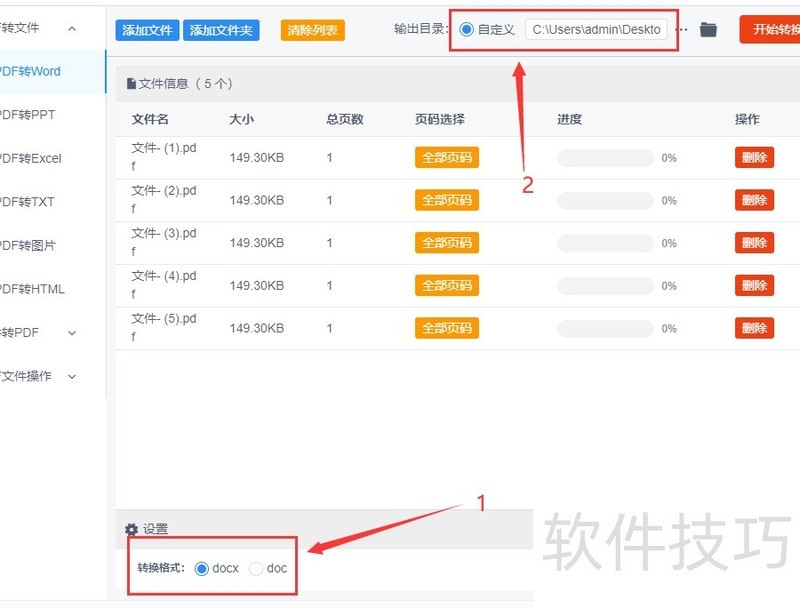
Task: Delete 文件- (3).pdf from list
Action: pyautogui.click(x=754, y=243)
